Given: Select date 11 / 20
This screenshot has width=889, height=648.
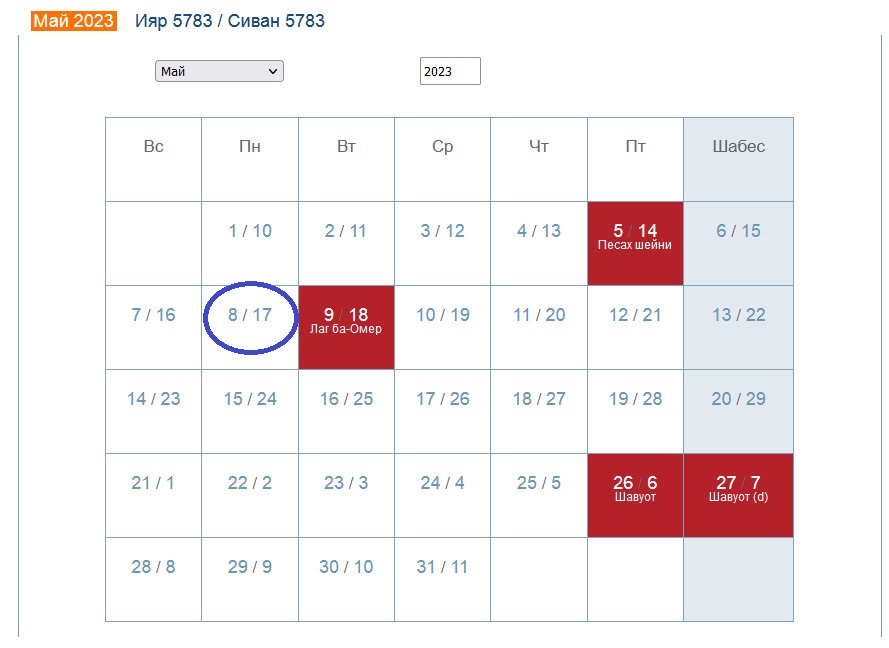Looking at the screenshot, I should (x=539, y=315).
